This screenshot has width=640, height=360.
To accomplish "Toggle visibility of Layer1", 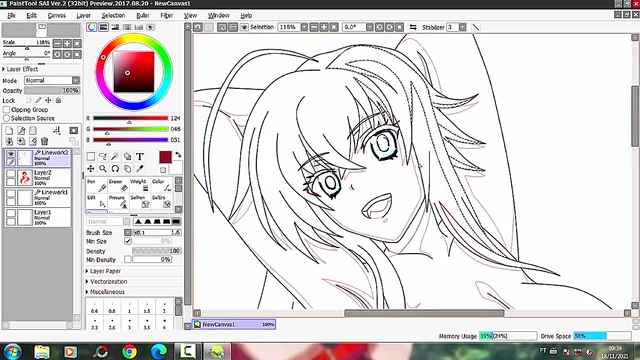I will [11, 213].
